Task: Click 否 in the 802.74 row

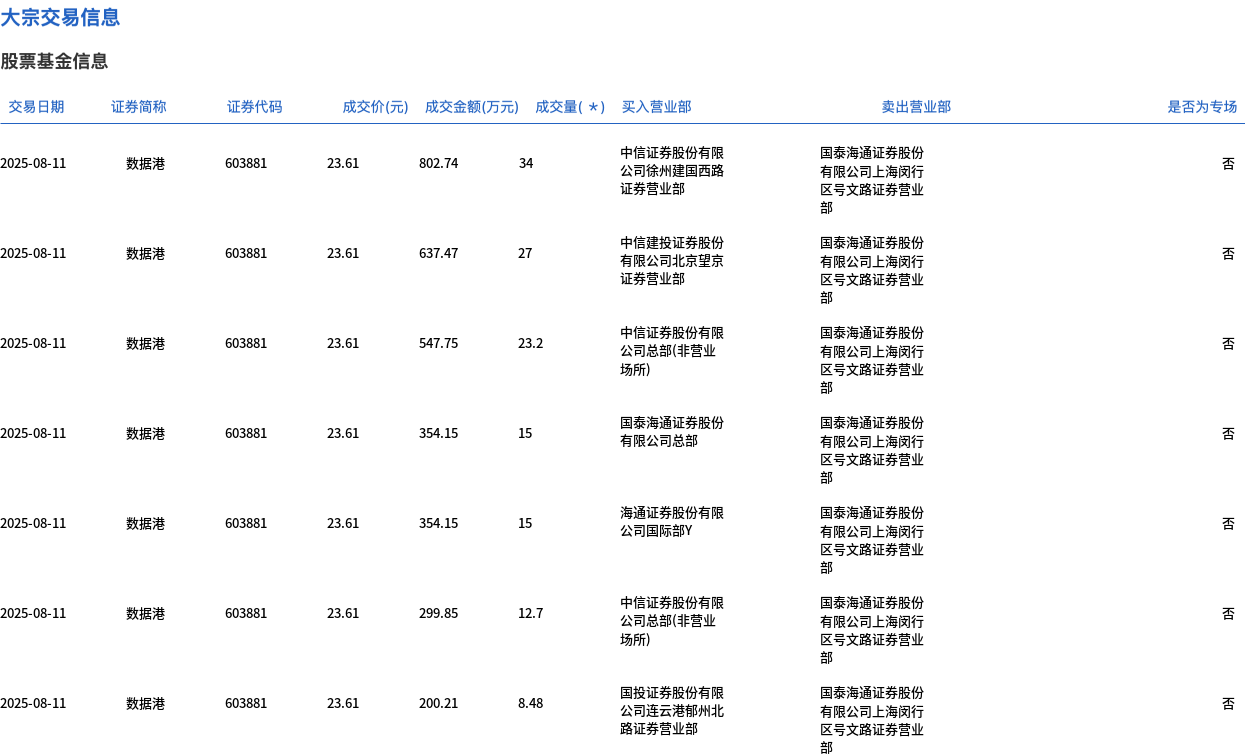Action: click(1228, 163)
